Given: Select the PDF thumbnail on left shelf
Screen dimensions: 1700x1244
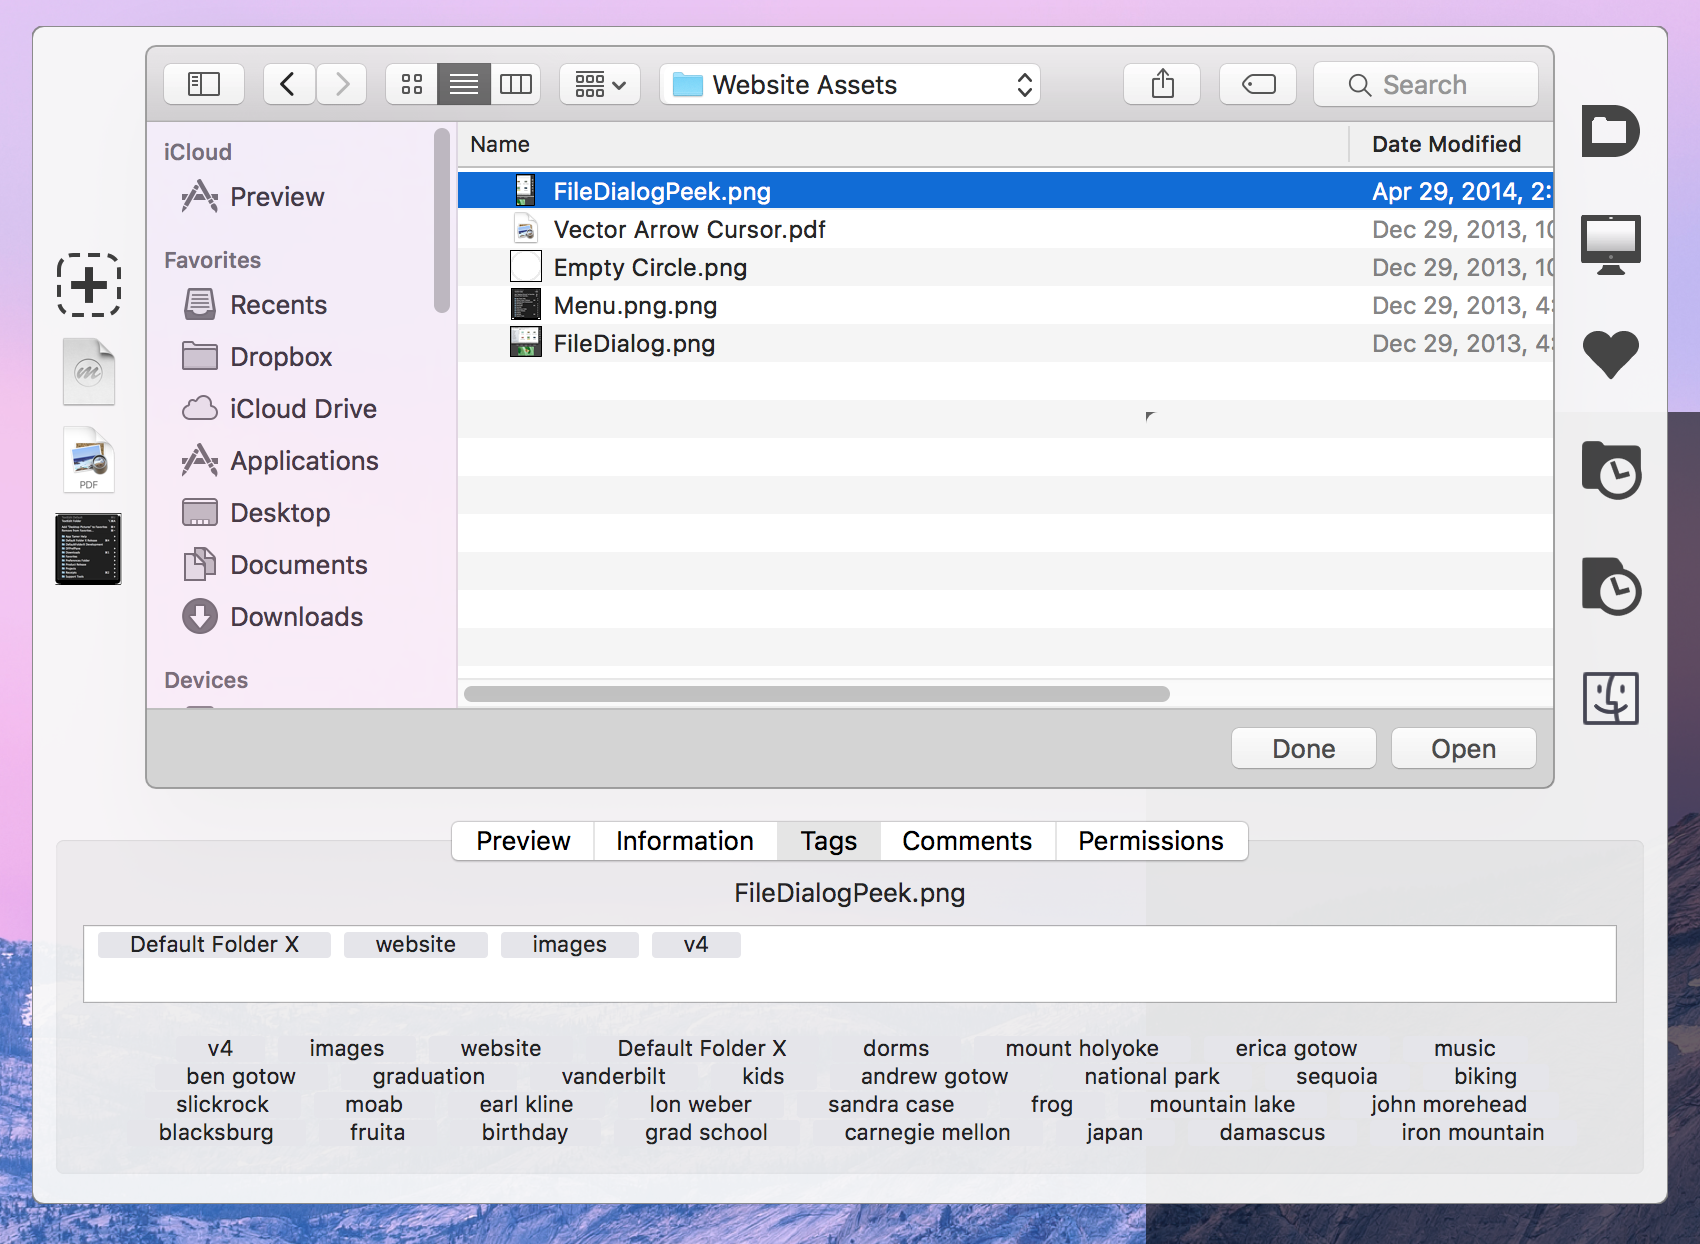Looking at the screenshot, I should [89, 460].
